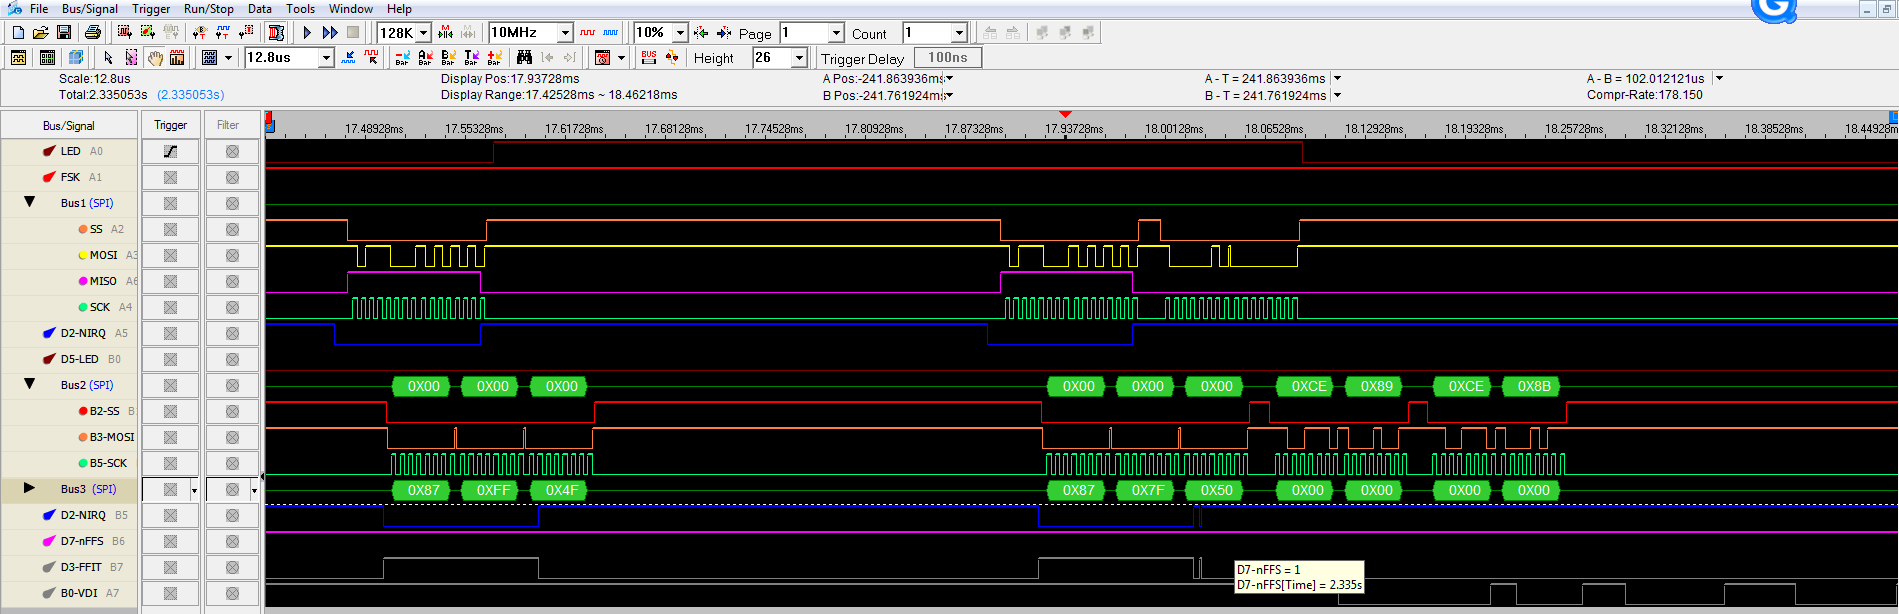Screen dimensions: 1899x614
Task: Click the Print icon
Action: pyautogui.click(x=93, y=33)
